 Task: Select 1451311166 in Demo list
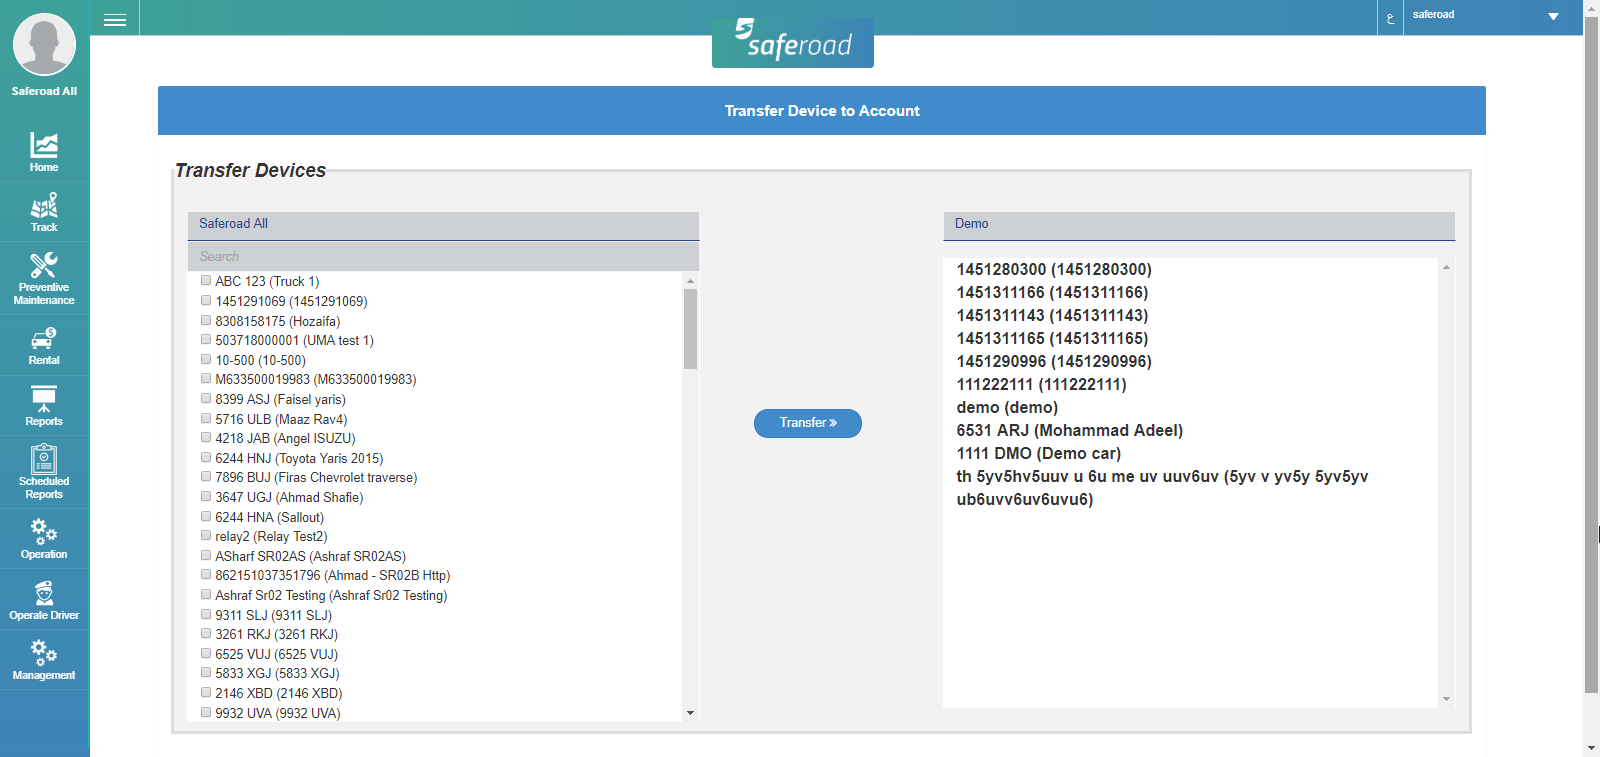coord(1052,292)
